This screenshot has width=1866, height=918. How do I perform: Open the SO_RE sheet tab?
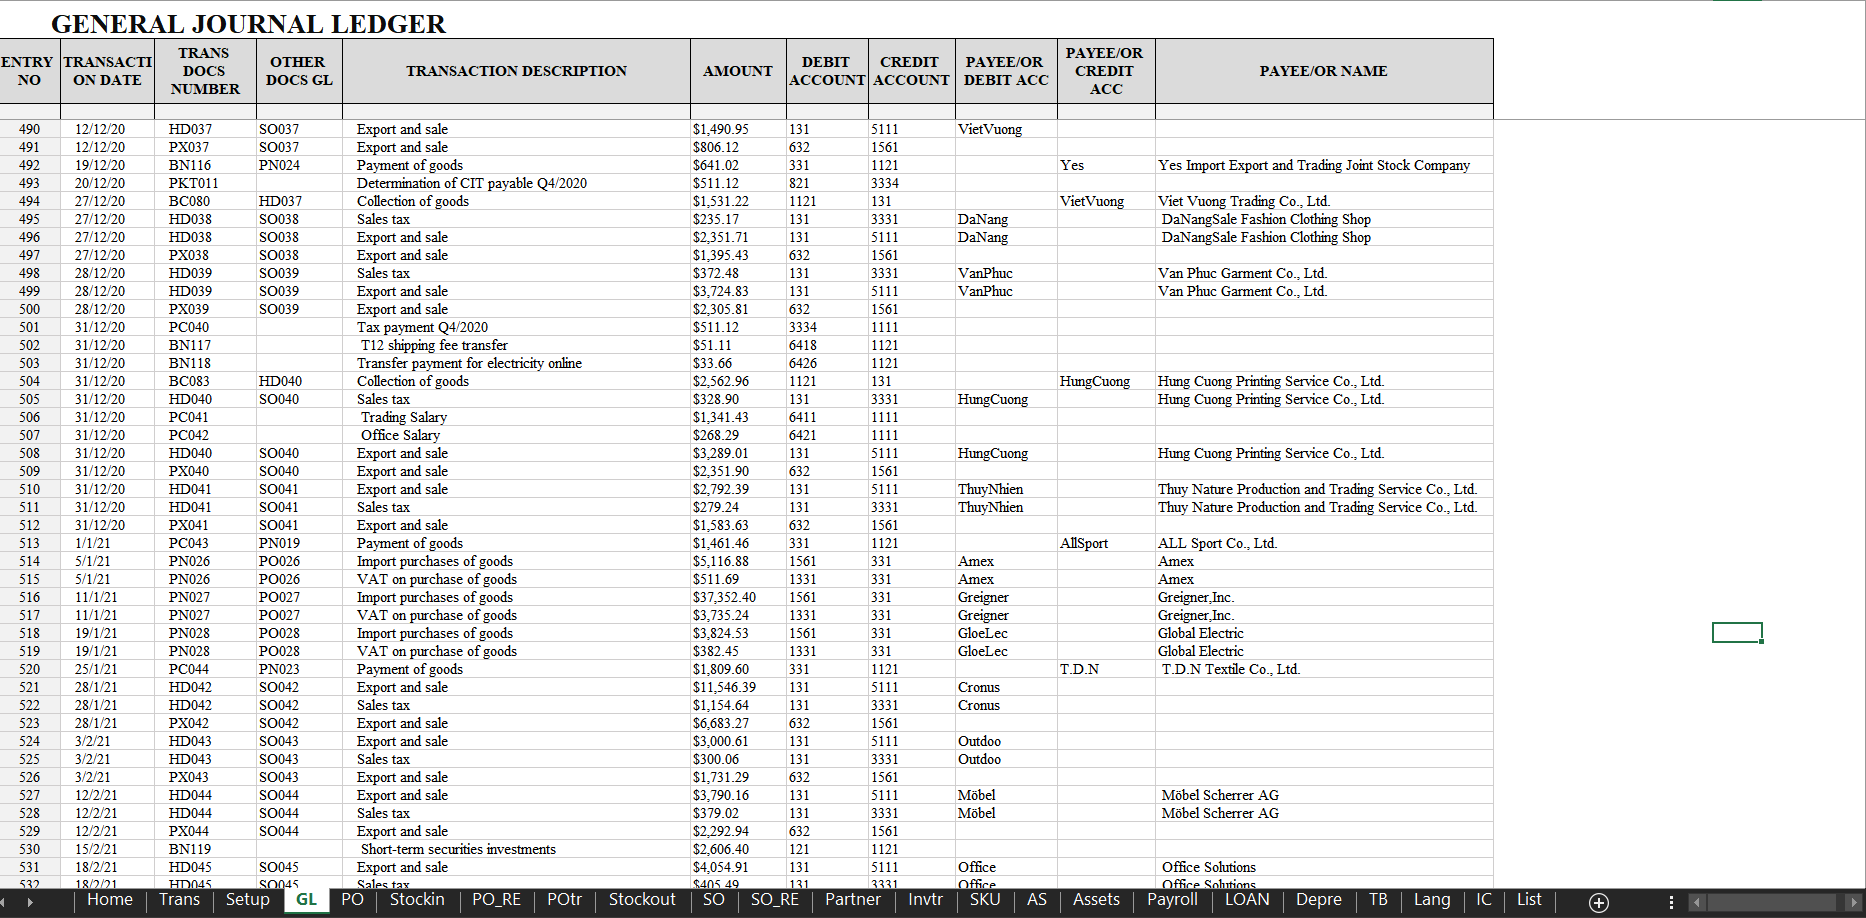(775, 899)
